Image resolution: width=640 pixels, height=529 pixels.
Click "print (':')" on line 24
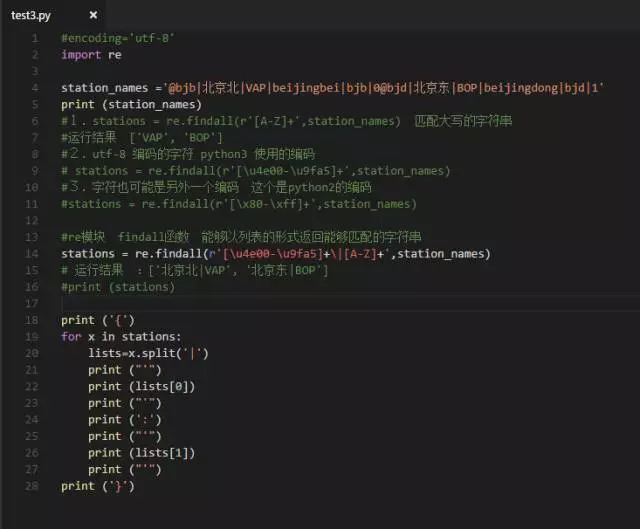pyautogui.click(x=124, y=420)
